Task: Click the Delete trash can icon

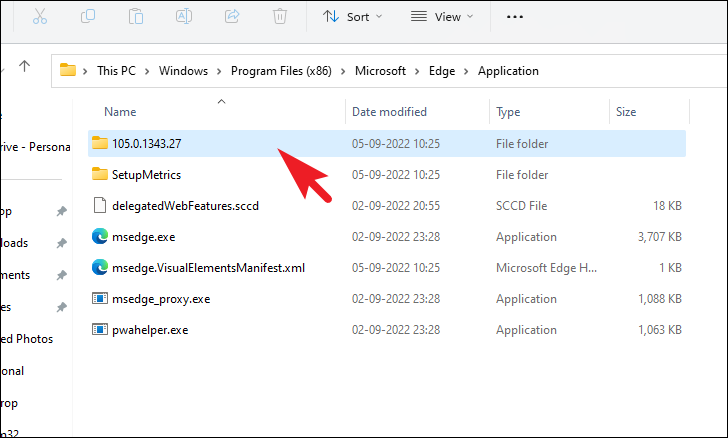Action: 280,17
